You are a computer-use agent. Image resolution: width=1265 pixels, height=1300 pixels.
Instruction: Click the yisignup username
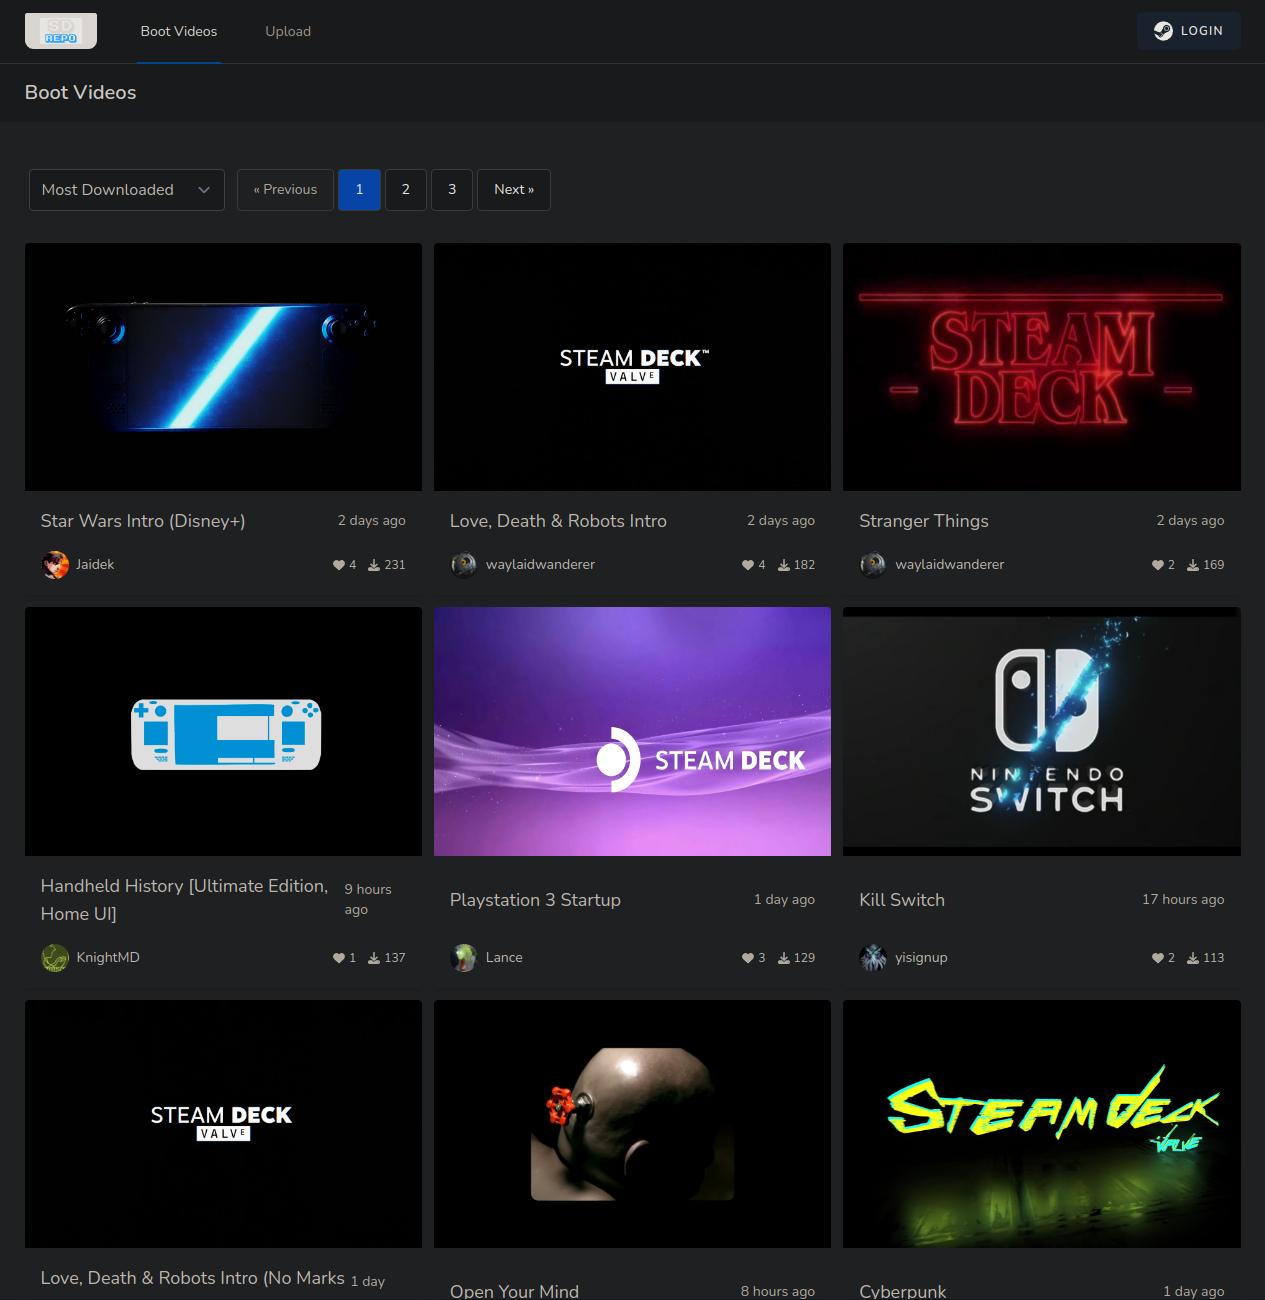coord(921,958)
